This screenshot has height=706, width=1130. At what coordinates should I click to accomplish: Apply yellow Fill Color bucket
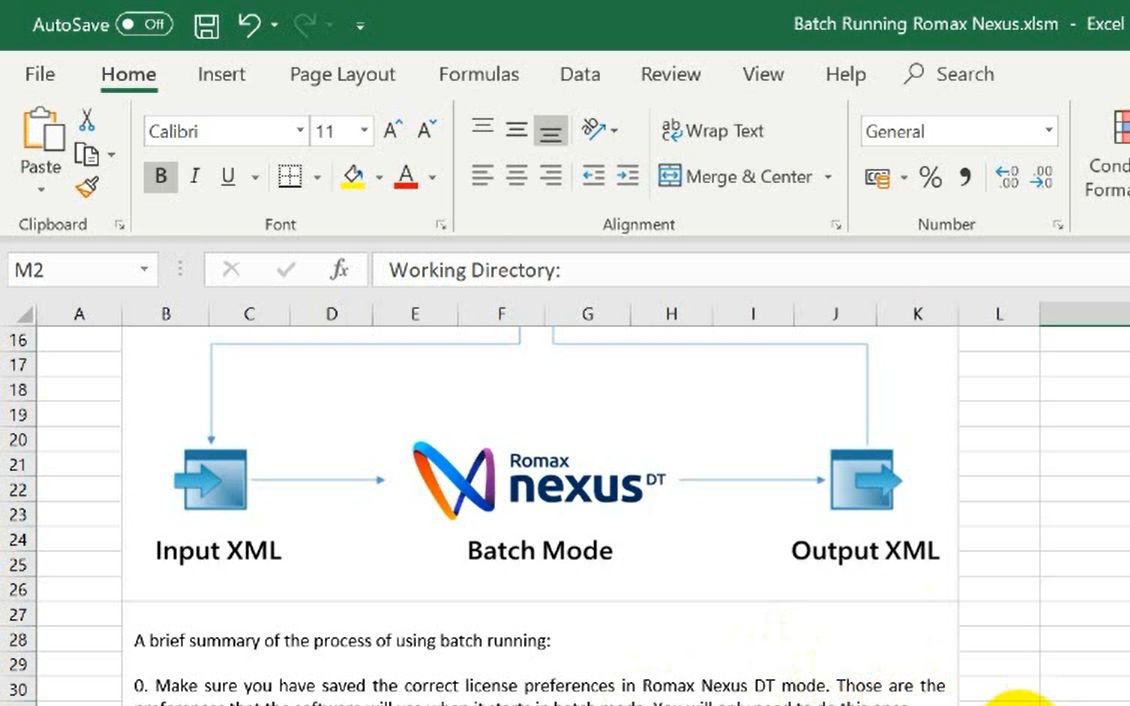click(352, 176)
